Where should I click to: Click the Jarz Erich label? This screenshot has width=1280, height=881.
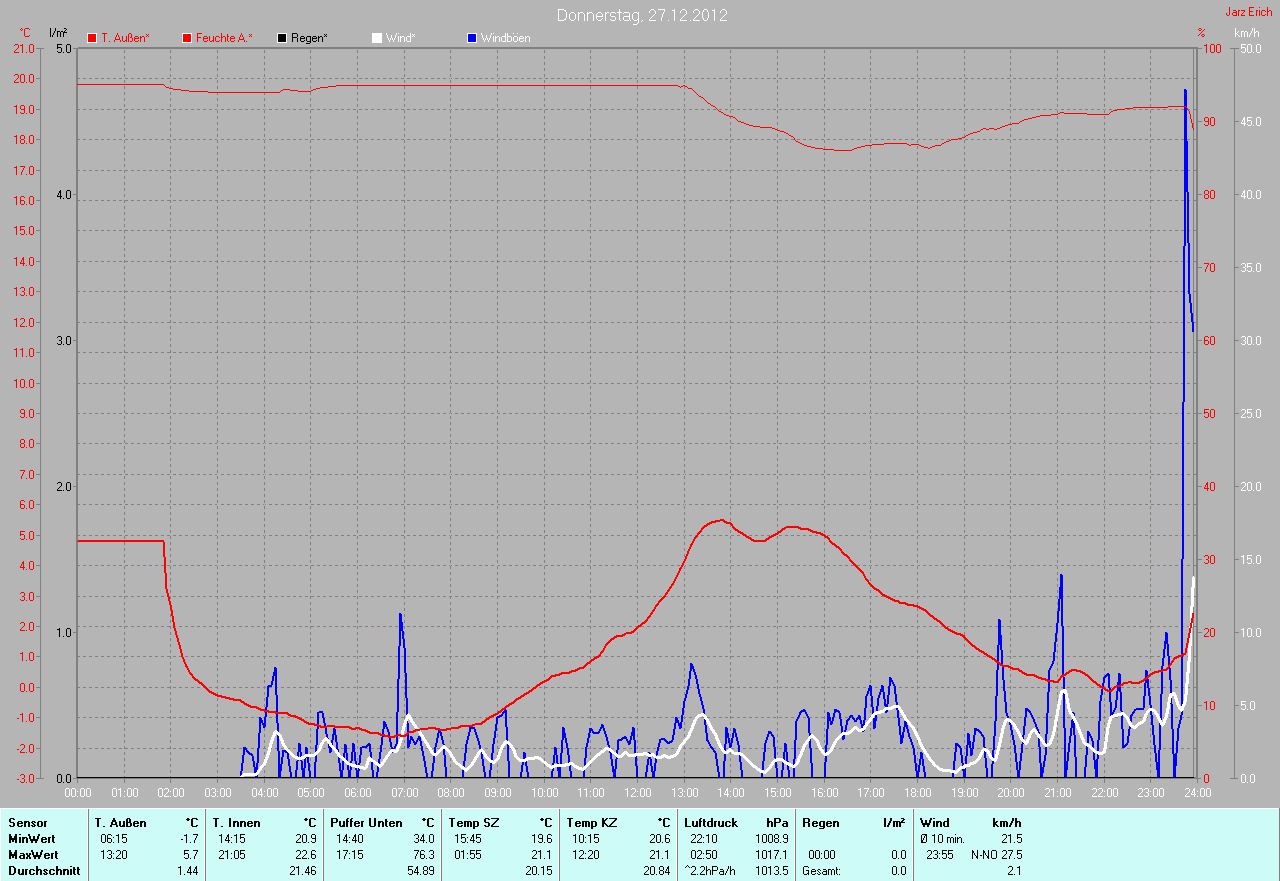coord(1249,12)
